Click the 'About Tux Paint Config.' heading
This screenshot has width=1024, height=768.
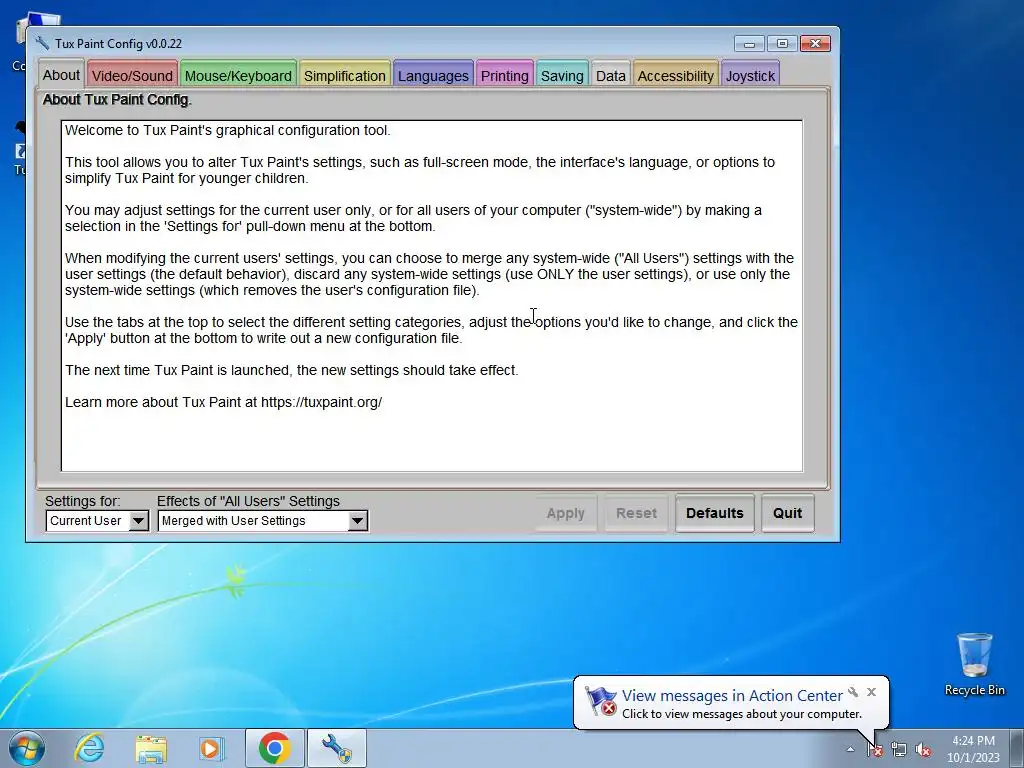117,100
